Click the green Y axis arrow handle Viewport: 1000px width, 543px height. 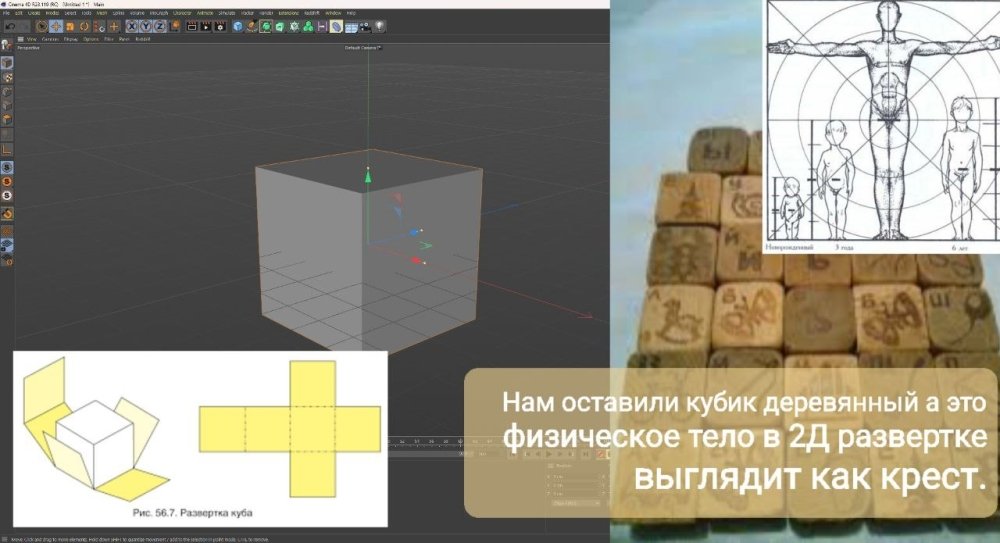[x=368, y=175]
